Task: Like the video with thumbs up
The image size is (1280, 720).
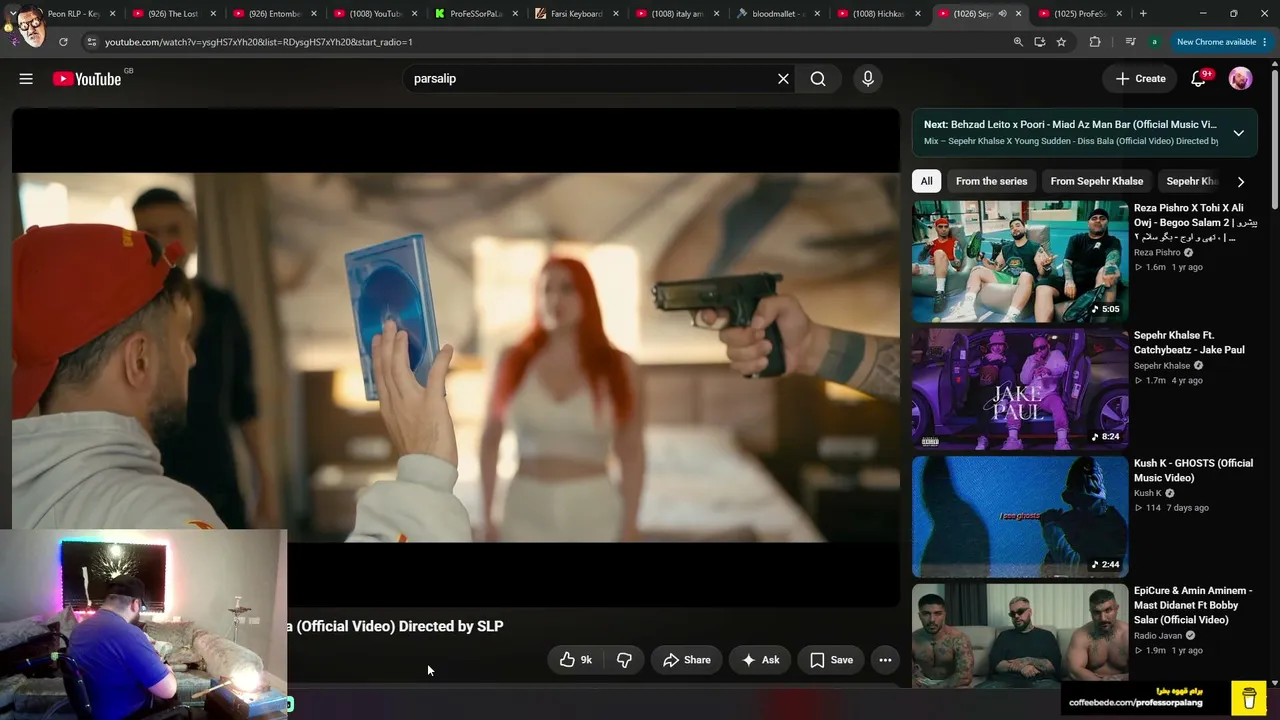Action: [x=576, y=660]
